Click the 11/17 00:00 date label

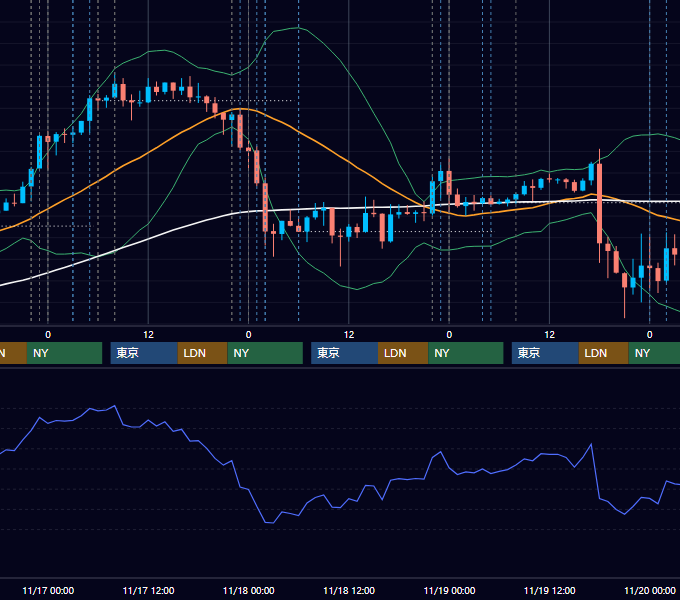[x=48, y=590]
